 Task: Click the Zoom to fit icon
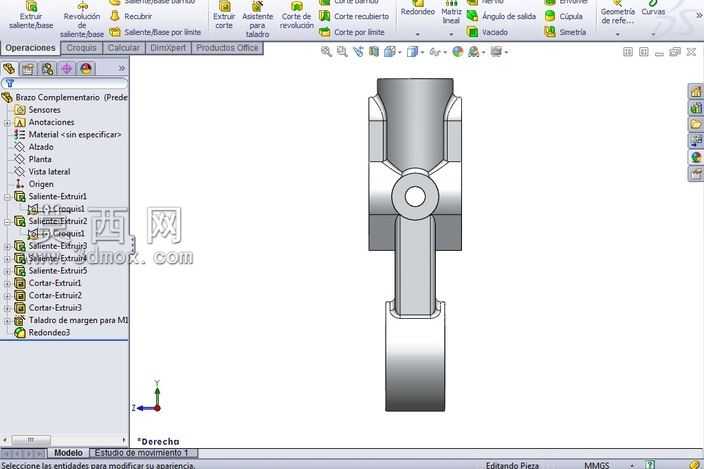click(x=326, y=52)
